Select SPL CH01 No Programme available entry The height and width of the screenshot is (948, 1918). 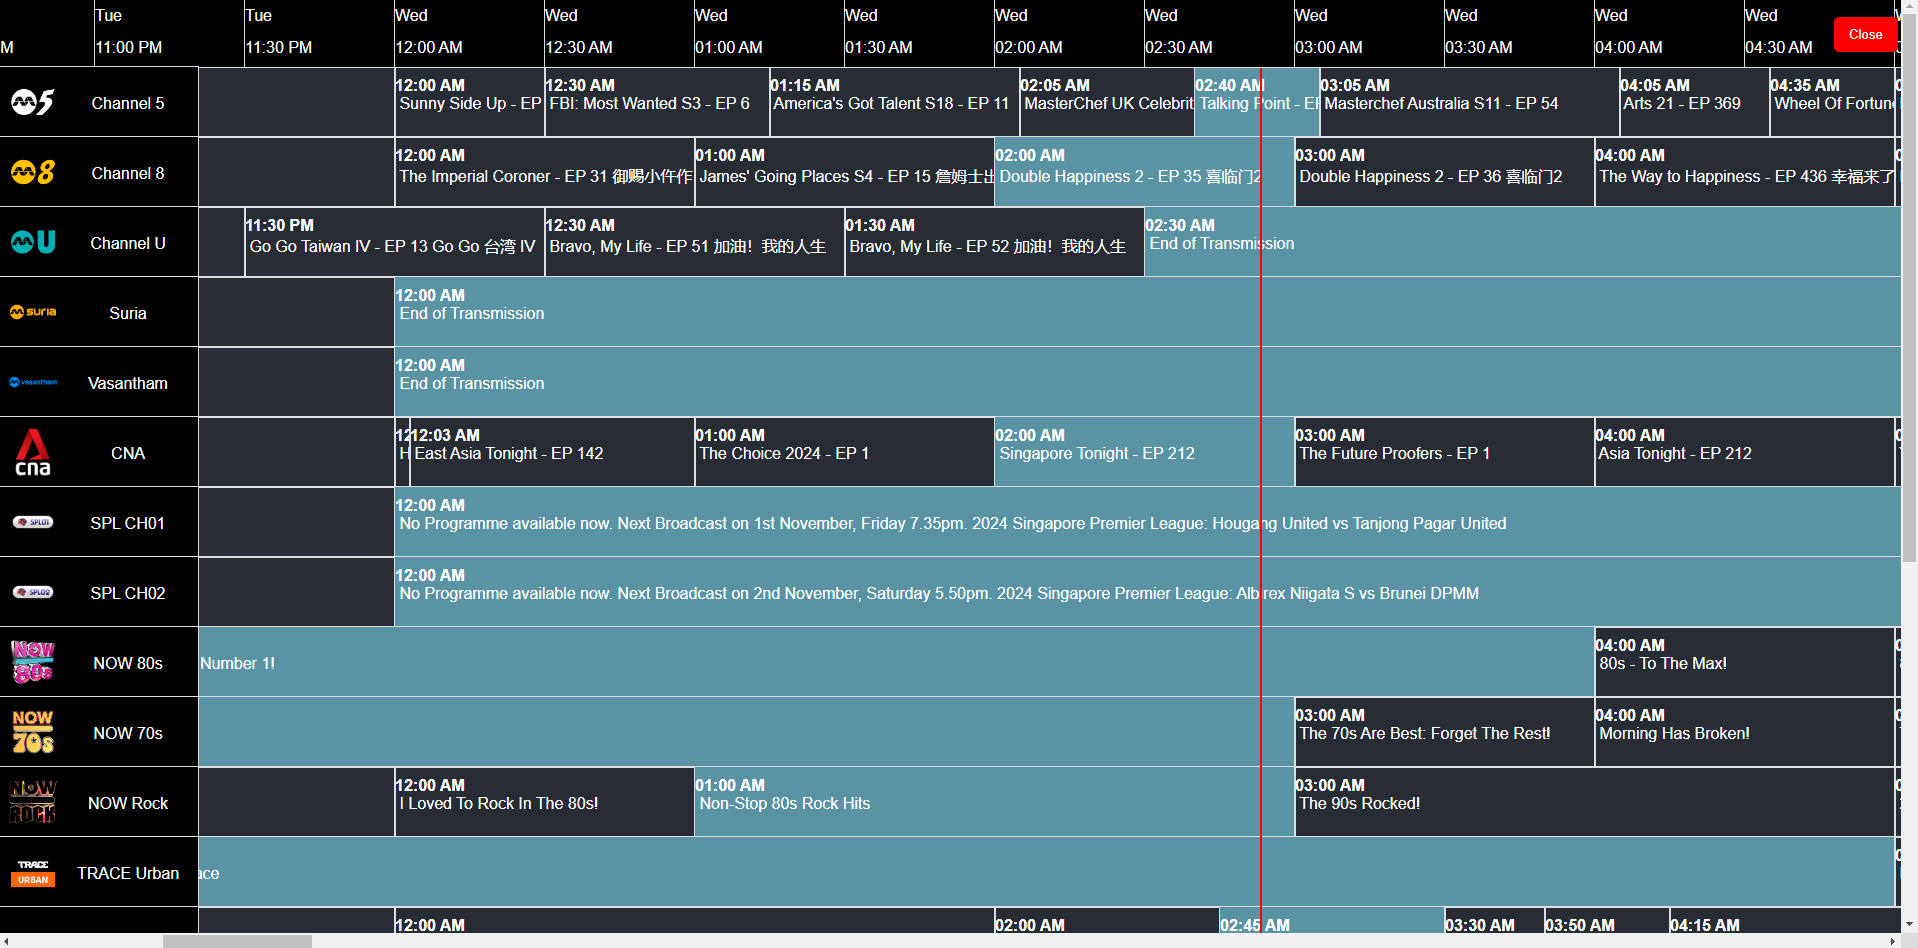(1147, 522)
